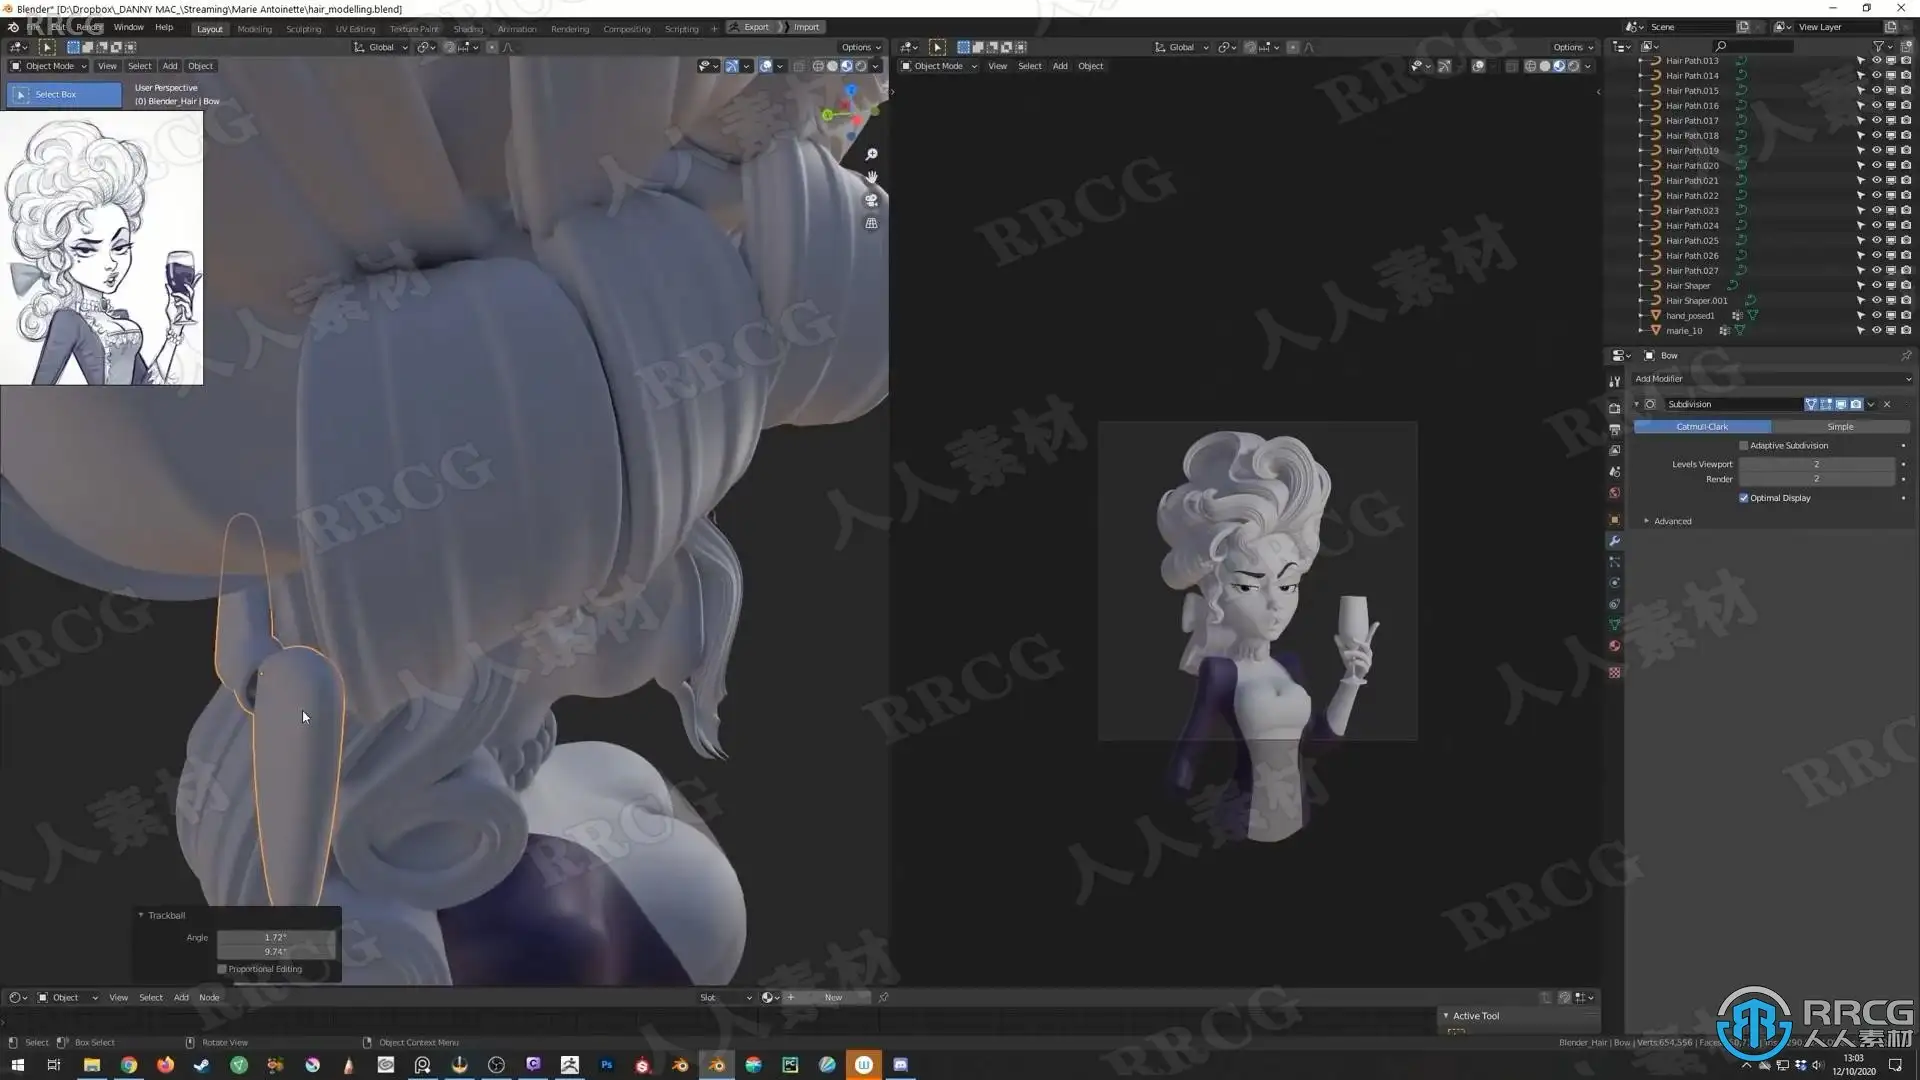This screenshot has width=1920, height=1080.
Task: Open the Material properties tab
Action: 1614,646
